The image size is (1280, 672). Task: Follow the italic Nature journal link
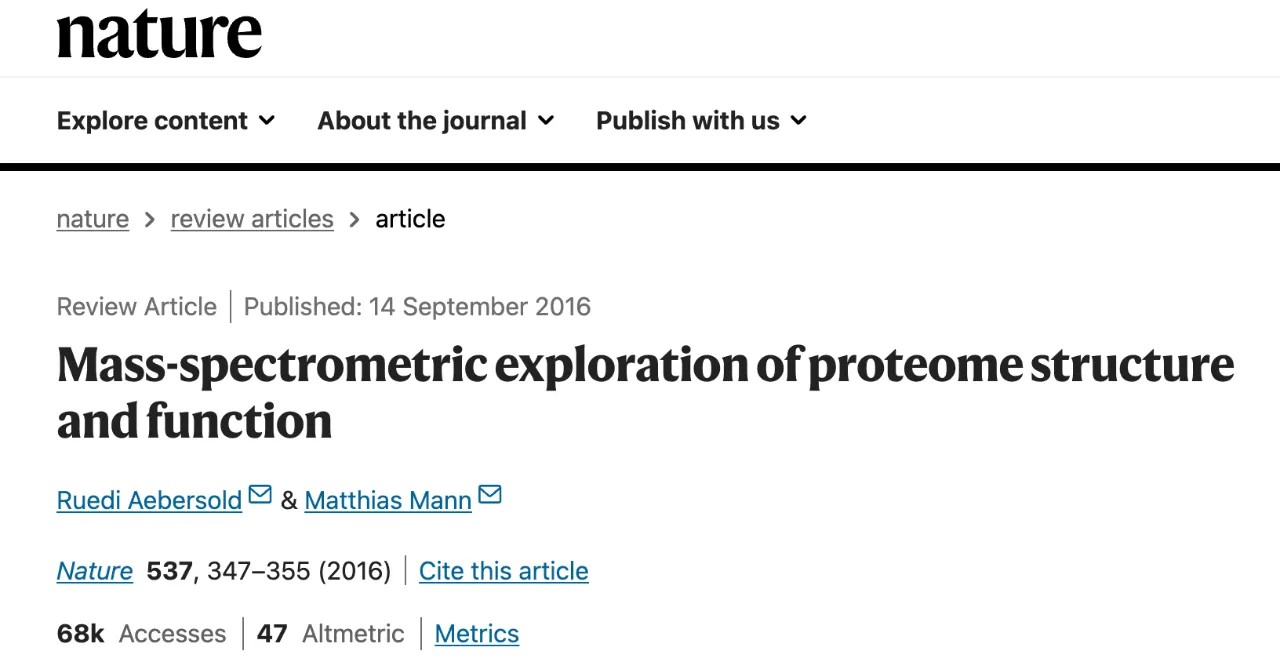(x=95, y=571)
